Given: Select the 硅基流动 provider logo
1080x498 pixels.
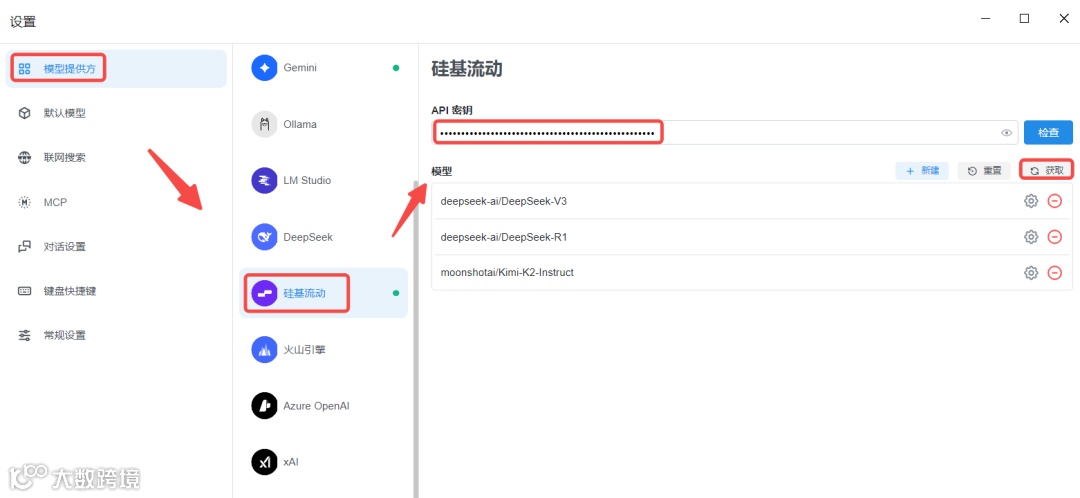Looking at the screenshot, I should 264,293.
